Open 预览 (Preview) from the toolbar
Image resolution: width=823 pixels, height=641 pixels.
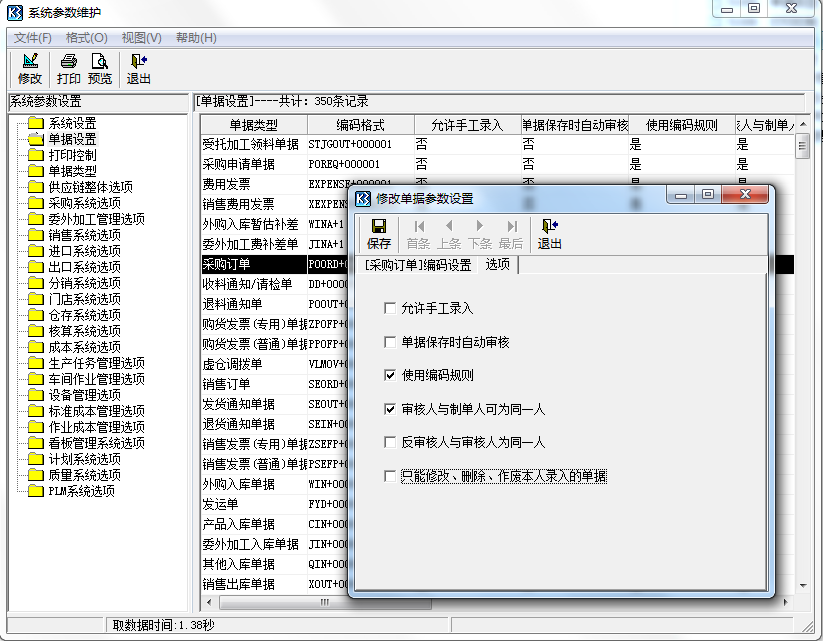[x=99, y=68]
